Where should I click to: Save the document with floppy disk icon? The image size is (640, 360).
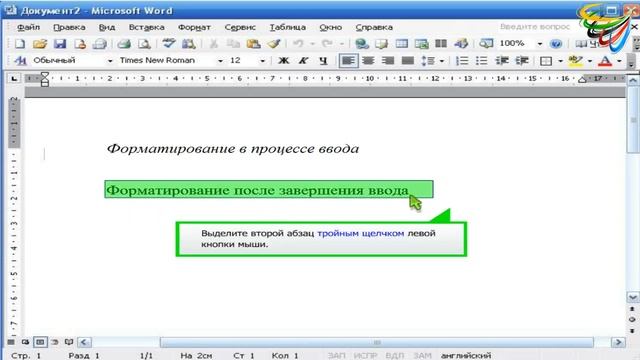pyautogui.click(x=60, y=44)
